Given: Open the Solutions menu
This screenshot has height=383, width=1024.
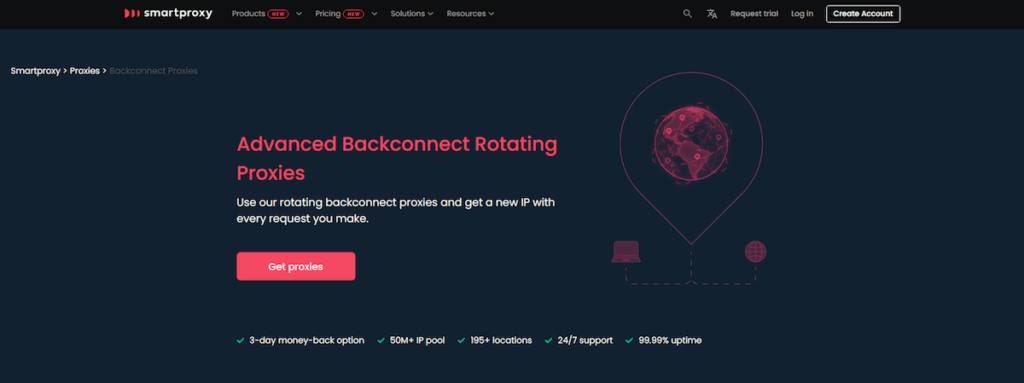Looking at the screenshot, I should [x=408, y=14].
